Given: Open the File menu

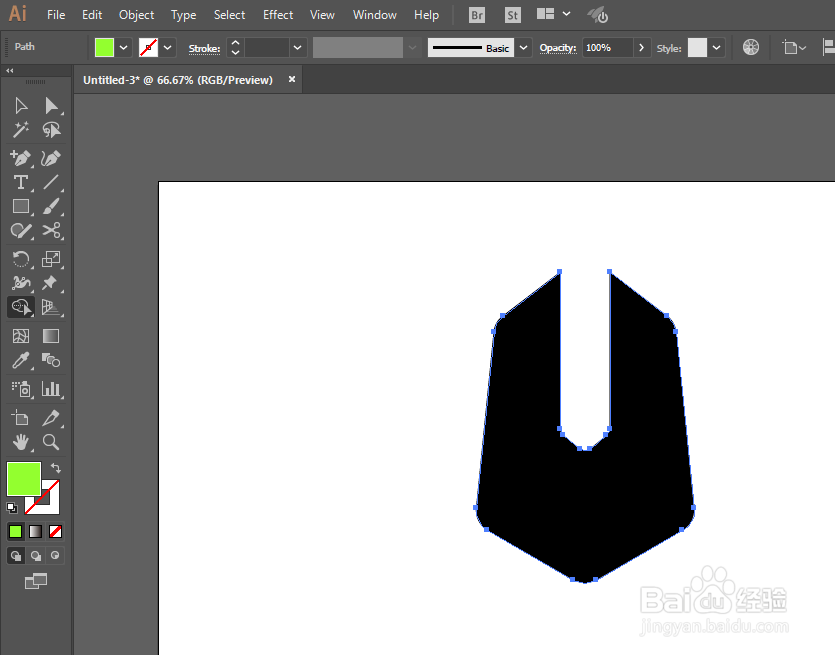Looking at the screenshot, I should [56, 15].
